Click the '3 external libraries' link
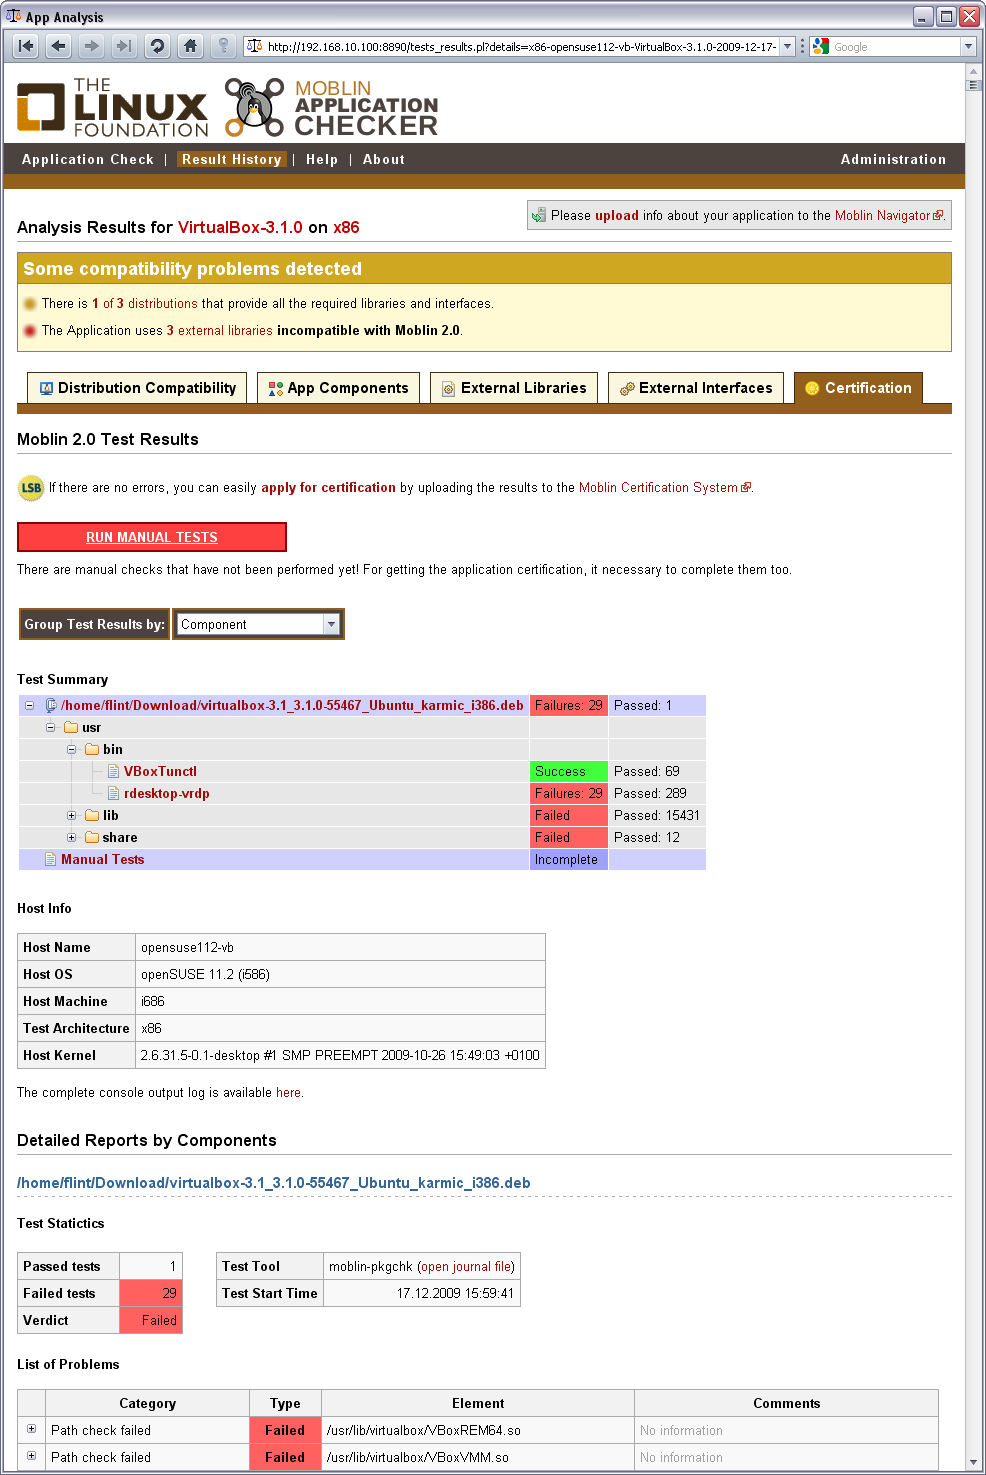The width and height of the screenshot is (986, 1475). tap(219, 331)
